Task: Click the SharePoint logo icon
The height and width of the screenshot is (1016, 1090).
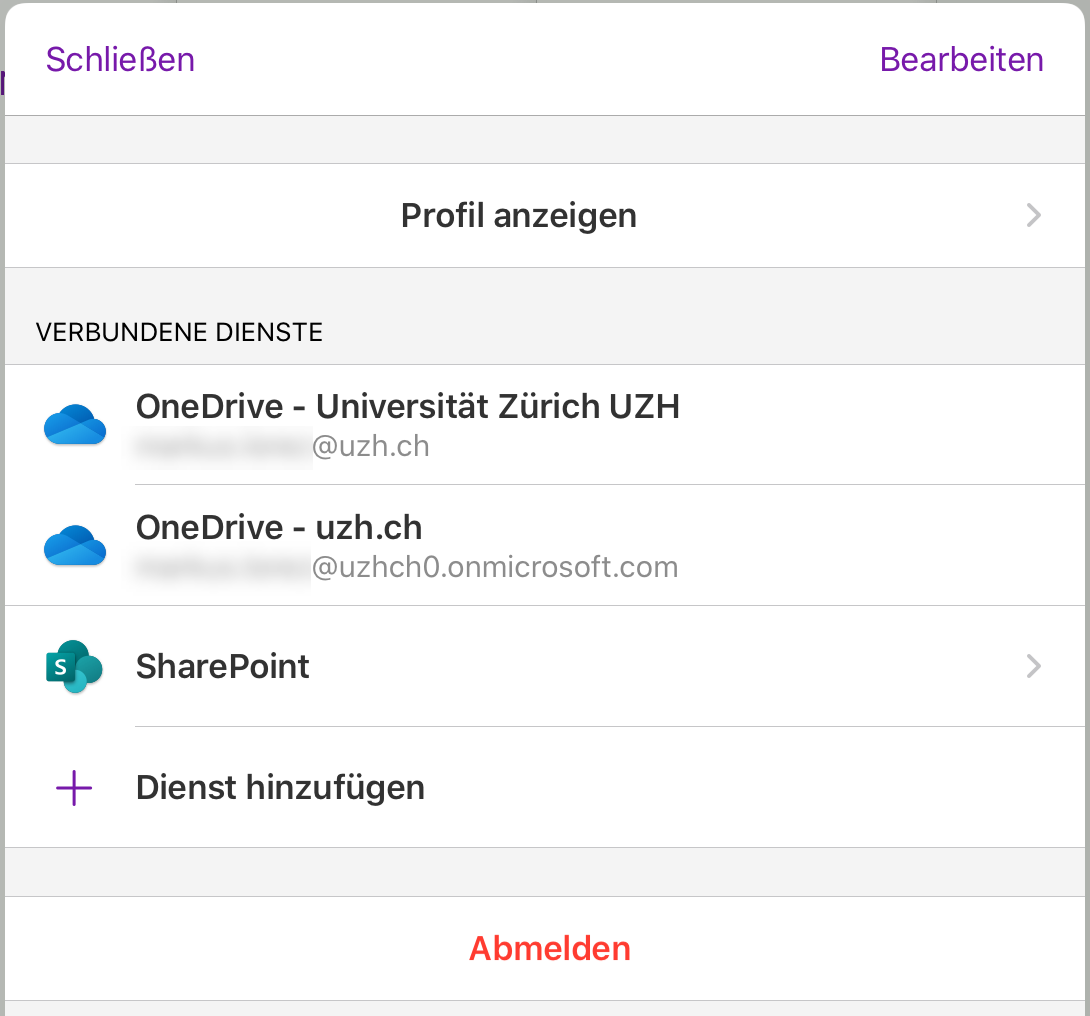Action: [74, 667]
